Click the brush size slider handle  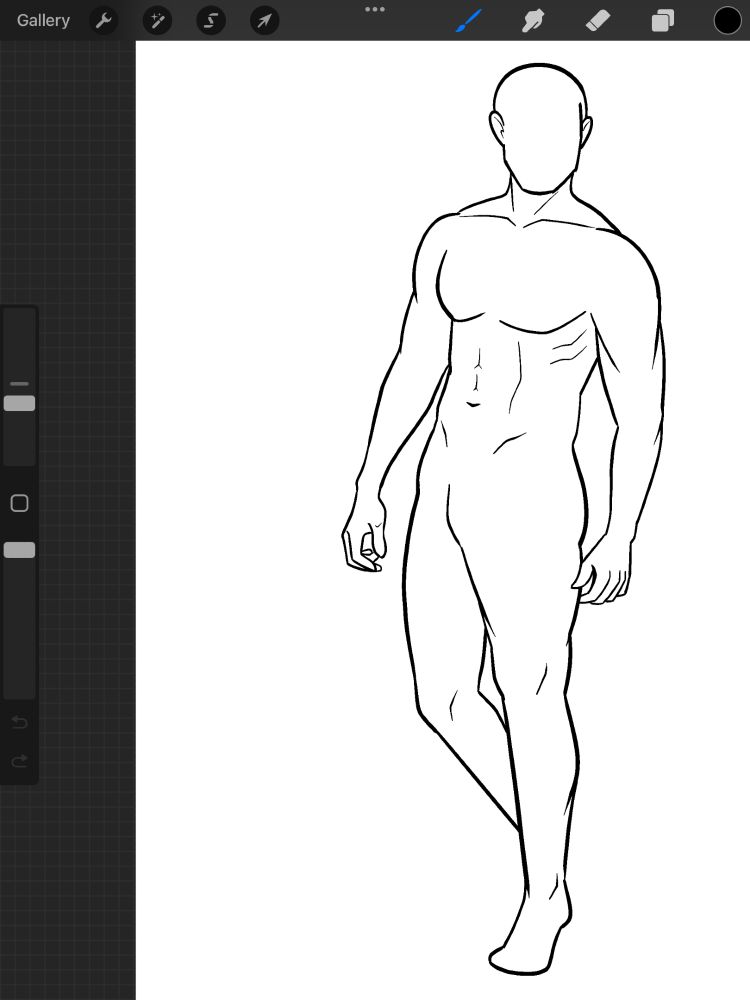pos(20,403)
